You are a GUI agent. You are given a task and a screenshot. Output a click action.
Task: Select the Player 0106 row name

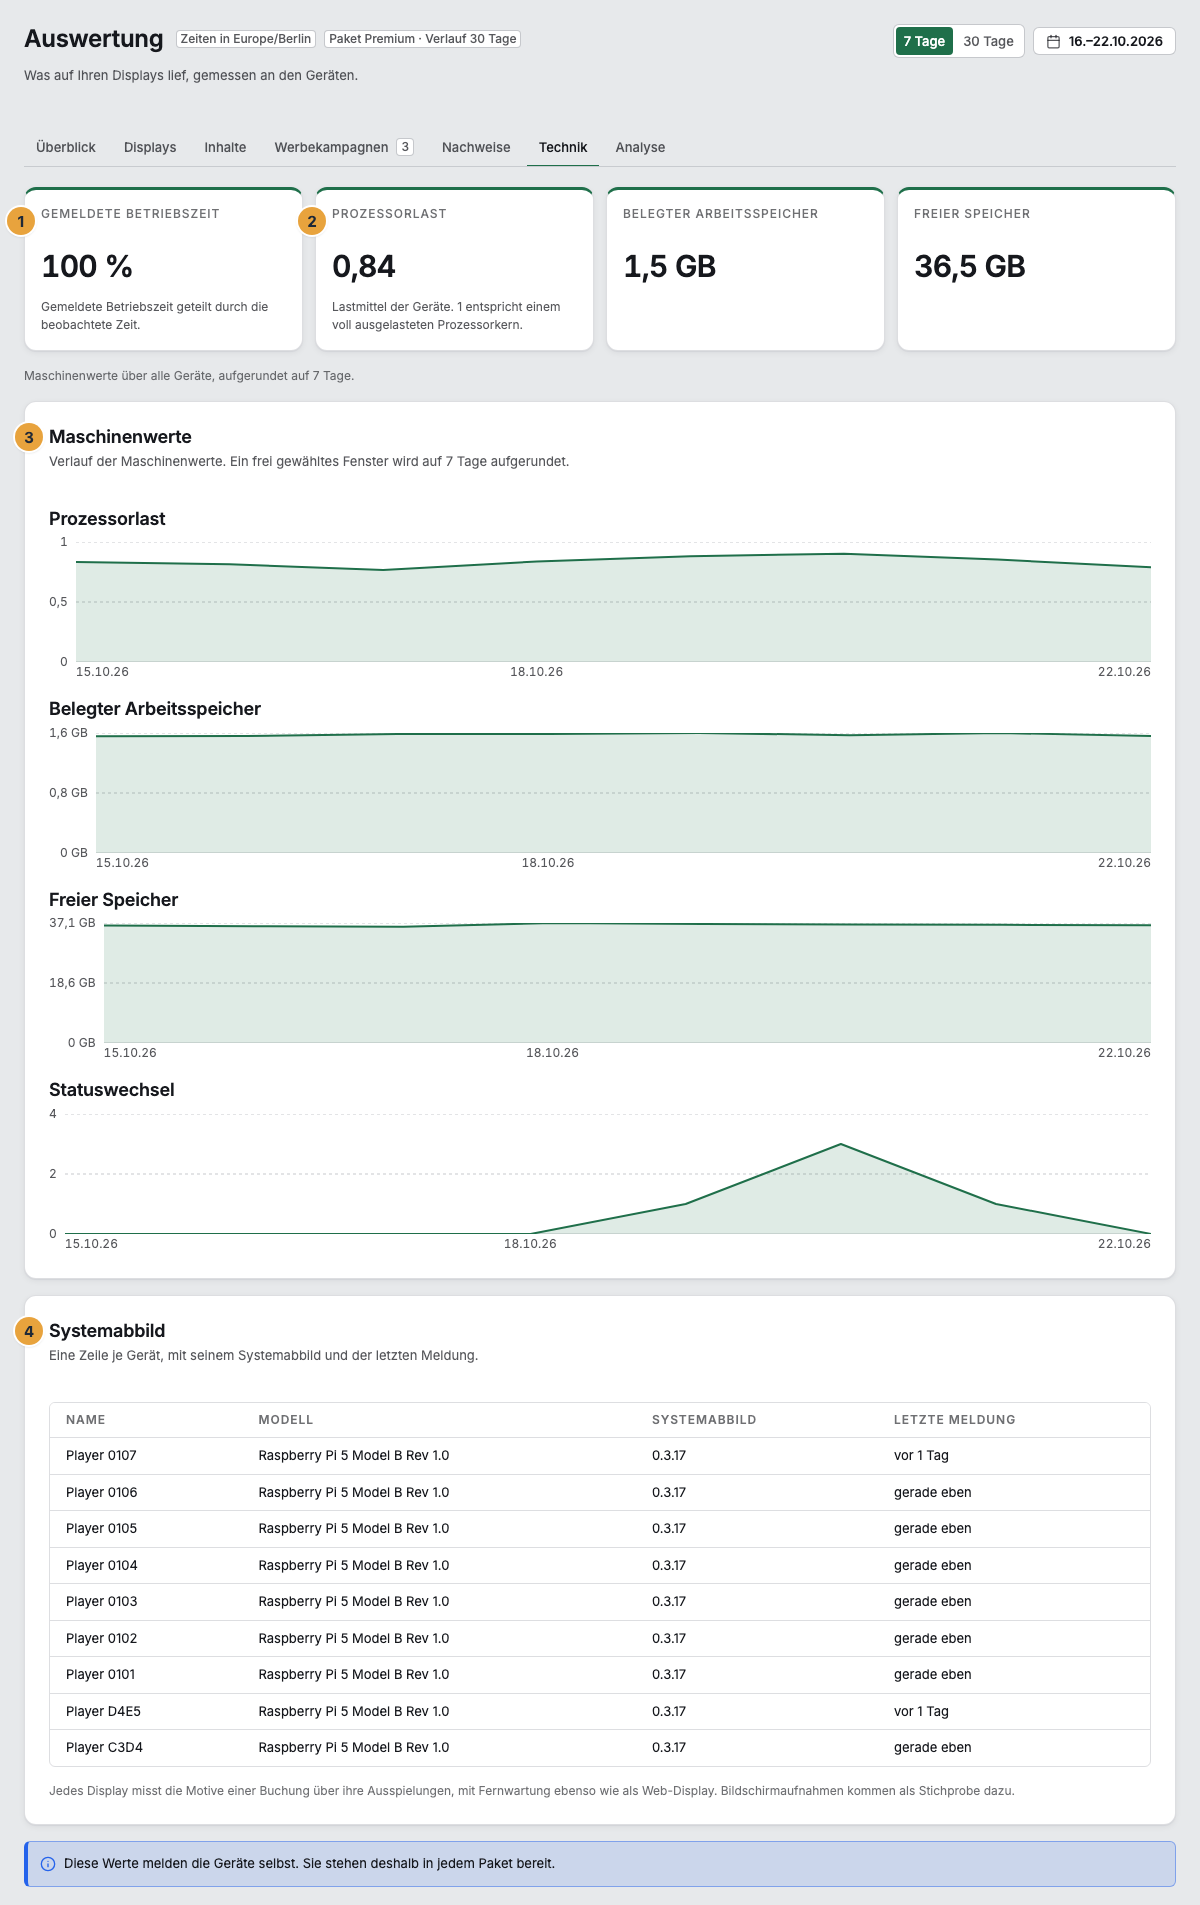coord(102,1493)
